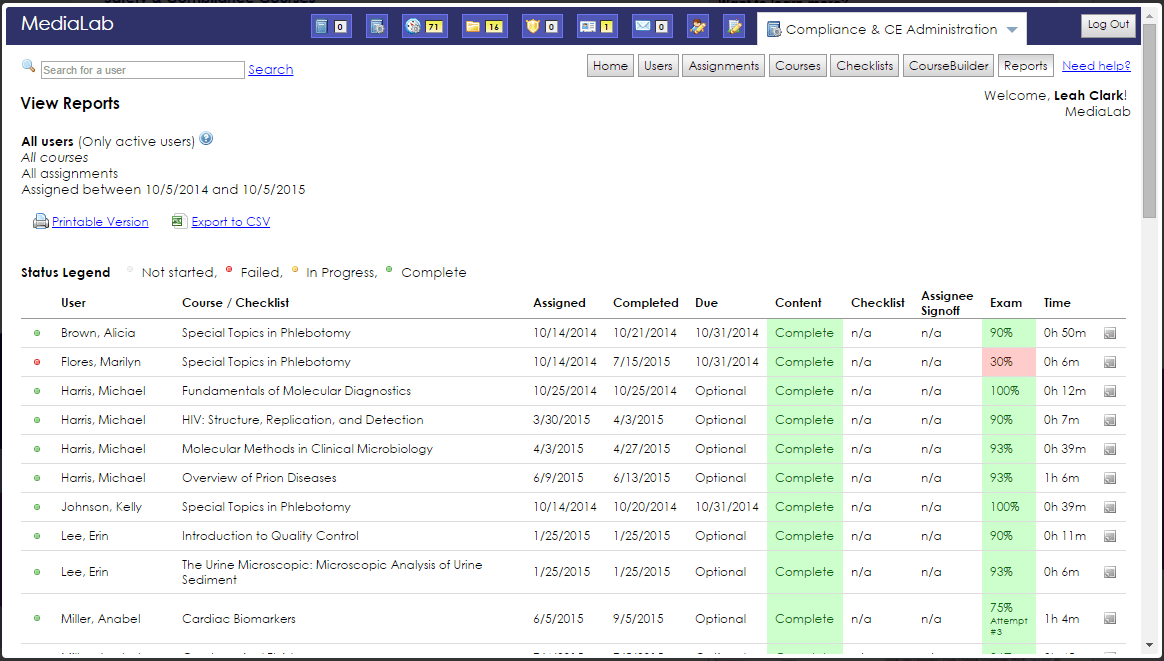Click the Export to CSV link
Image resolution: width=1164 pixels, height=661 pixels.
tap(231, 221)
